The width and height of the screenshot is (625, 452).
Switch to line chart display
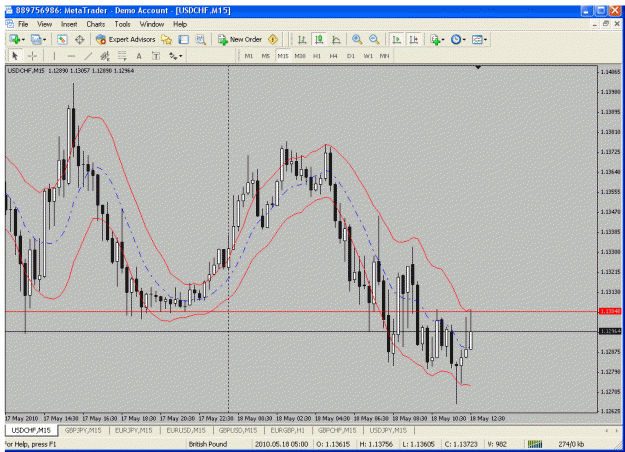click(336, 39)
